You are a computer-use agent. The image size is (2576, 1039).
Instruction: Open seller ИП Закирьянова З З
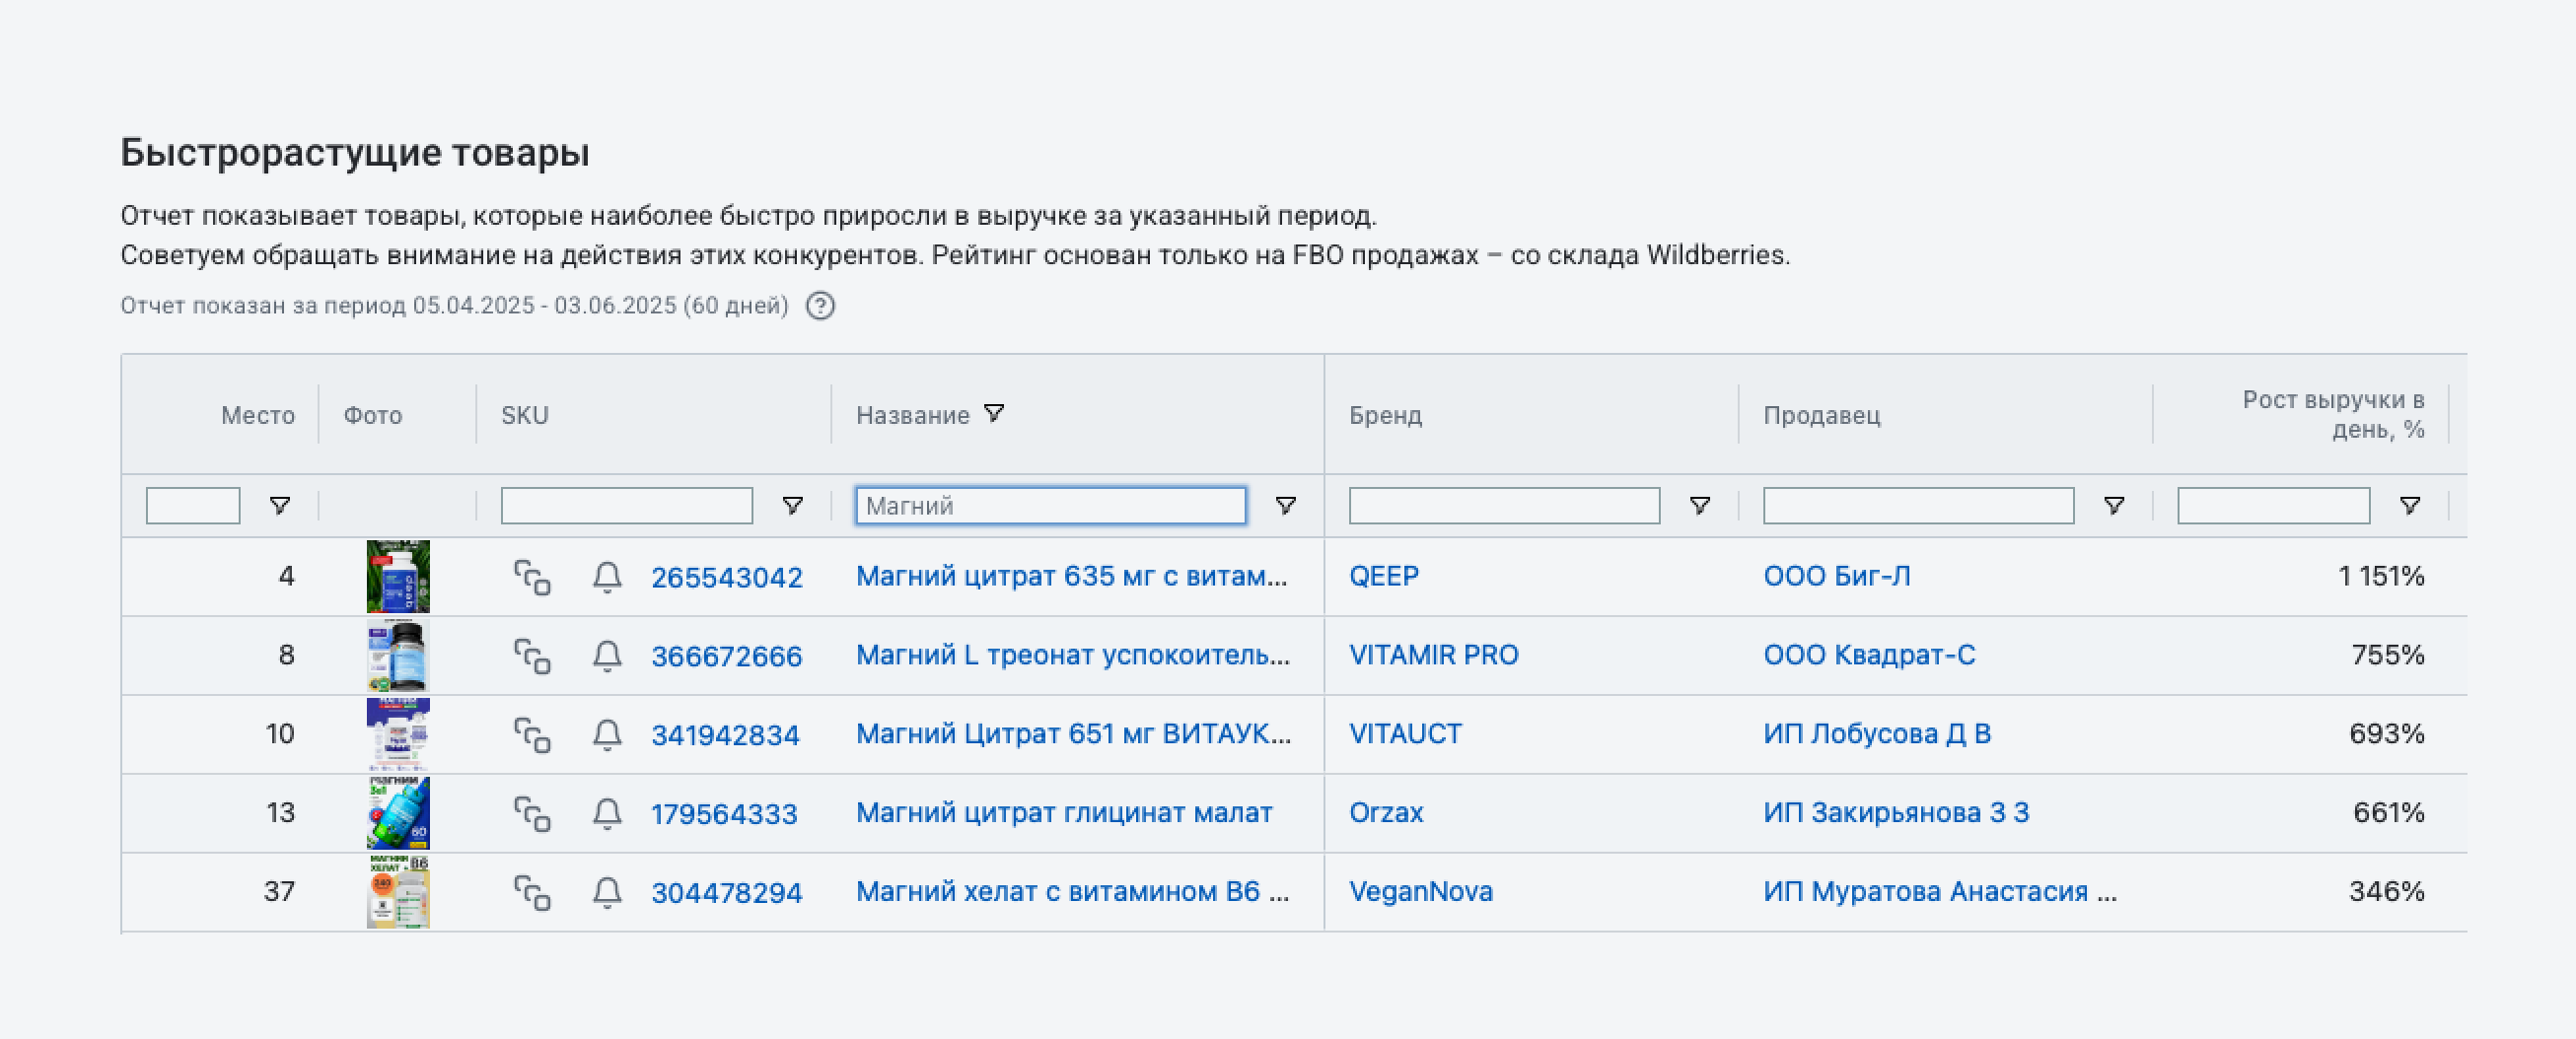tap(1896, 813)
